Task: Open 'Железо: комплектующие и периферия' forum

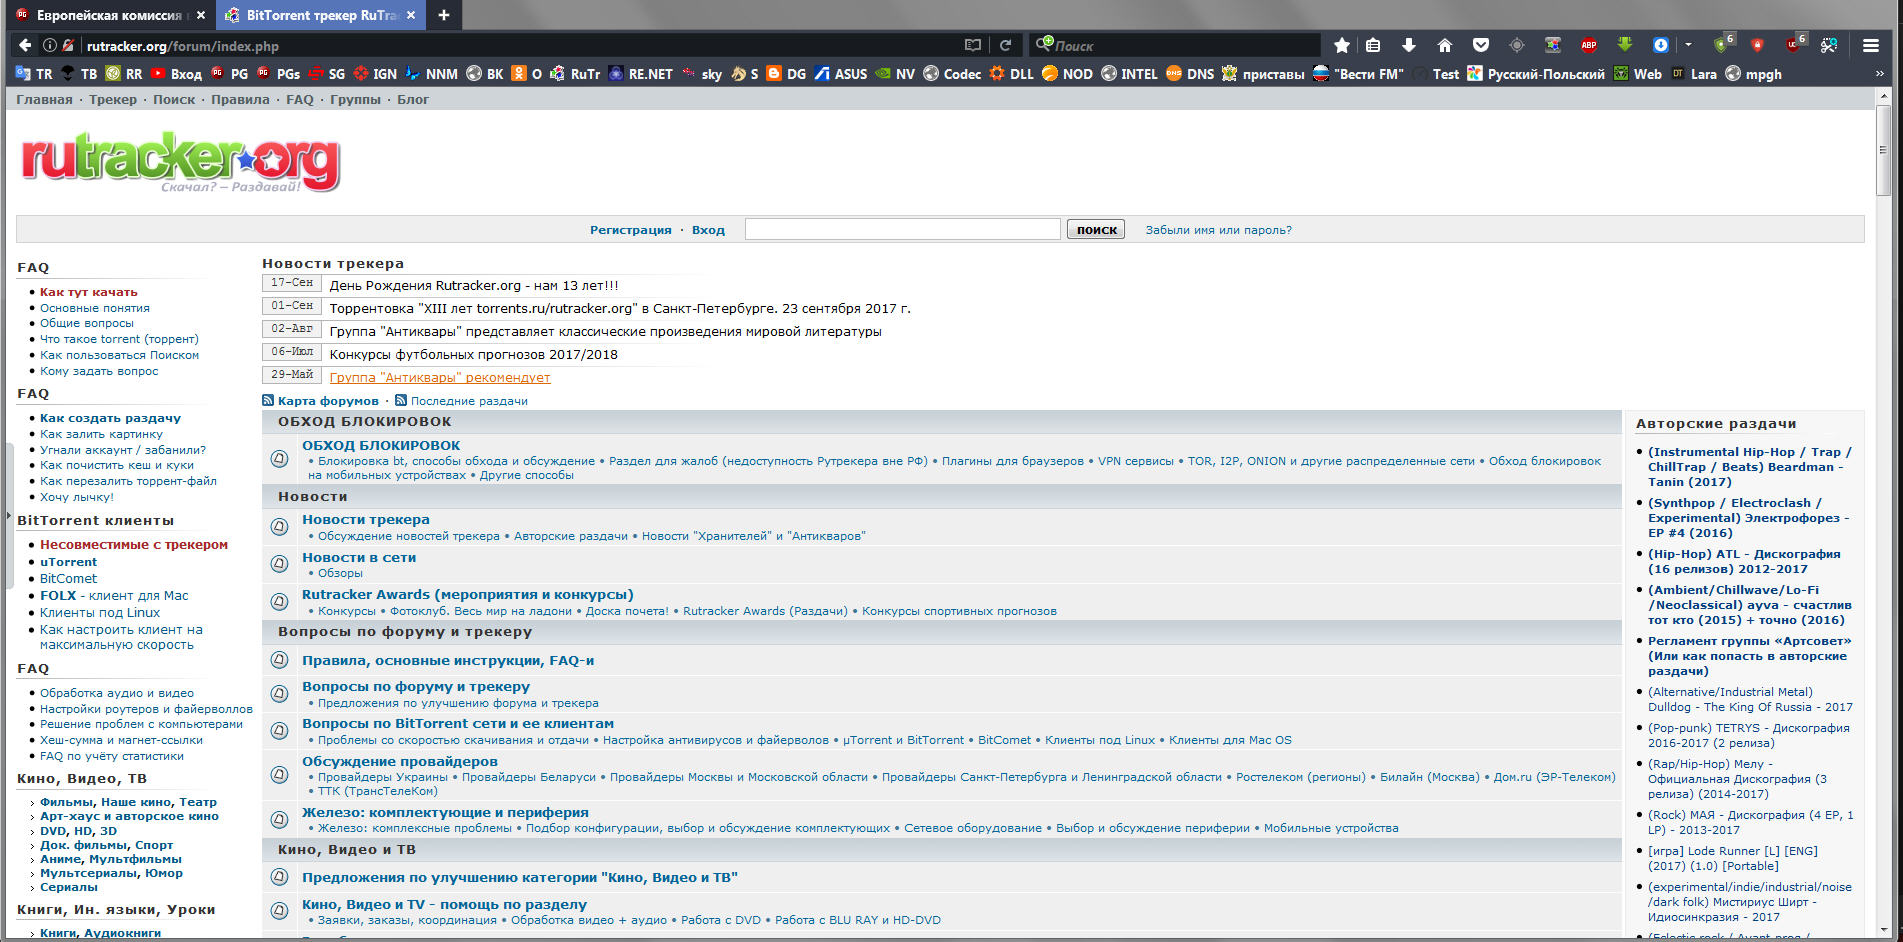Action: click(x=445, y=812)
